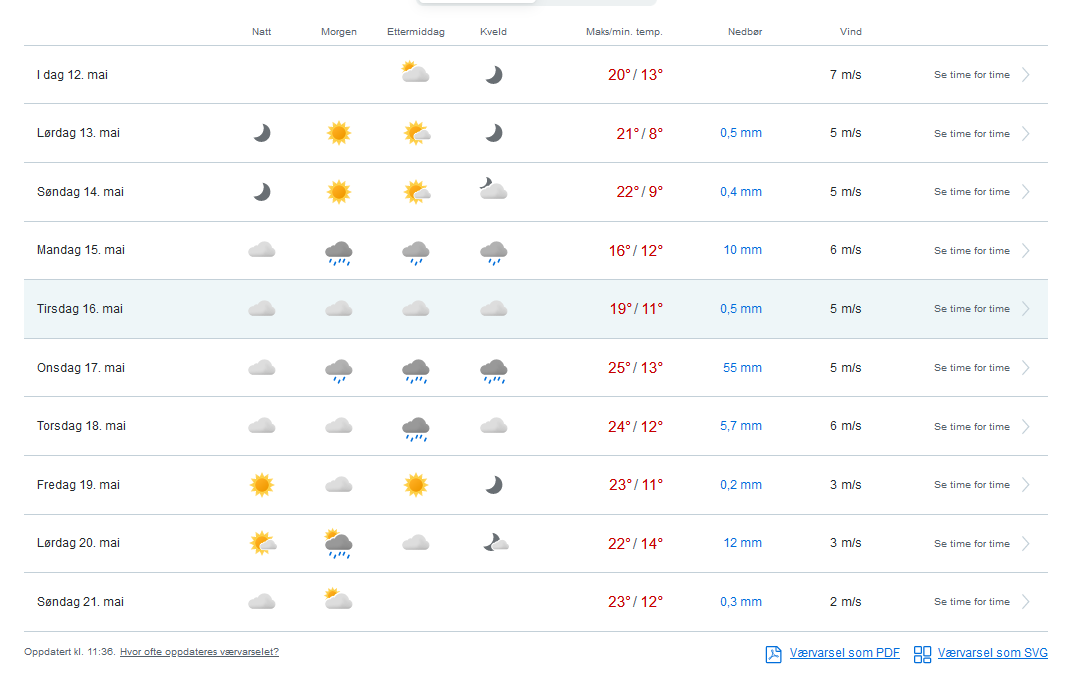The height and width of the screenshot is (691, 1092).
Task: Click the sun icon for Lørdag 13. mai morning
Action: pos(339,133)
